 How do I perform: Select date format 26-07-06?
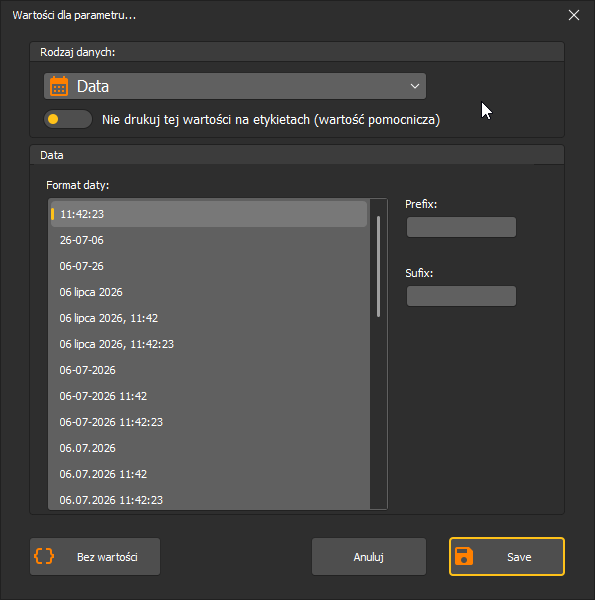[x=209, y=240]
